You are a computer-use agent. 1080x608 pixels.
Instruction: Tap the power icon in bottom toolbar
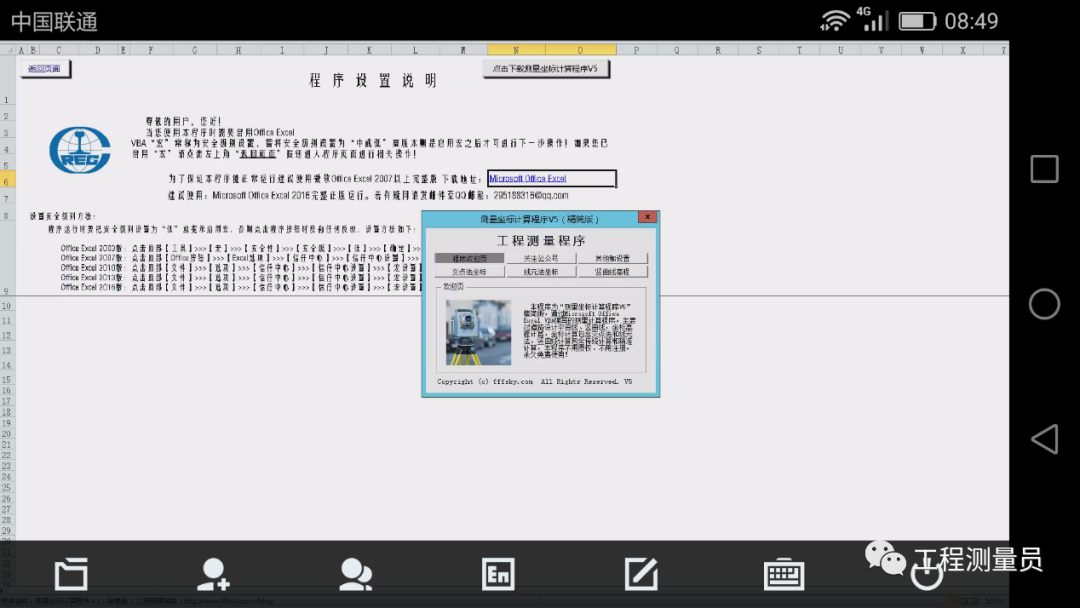[926, 574]
